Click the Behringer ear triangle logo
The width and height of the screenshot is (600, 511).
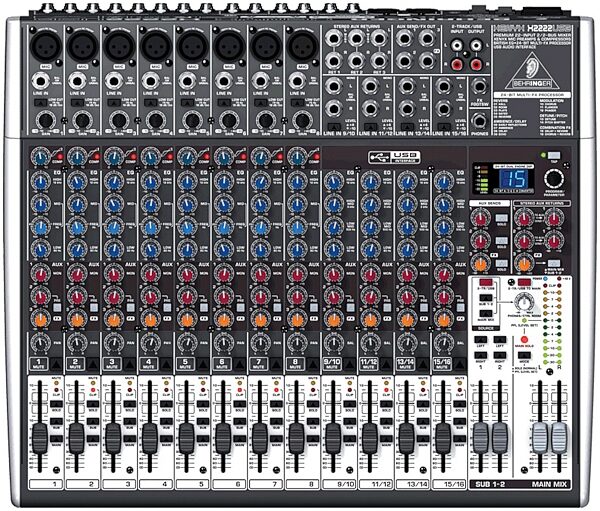532,71
